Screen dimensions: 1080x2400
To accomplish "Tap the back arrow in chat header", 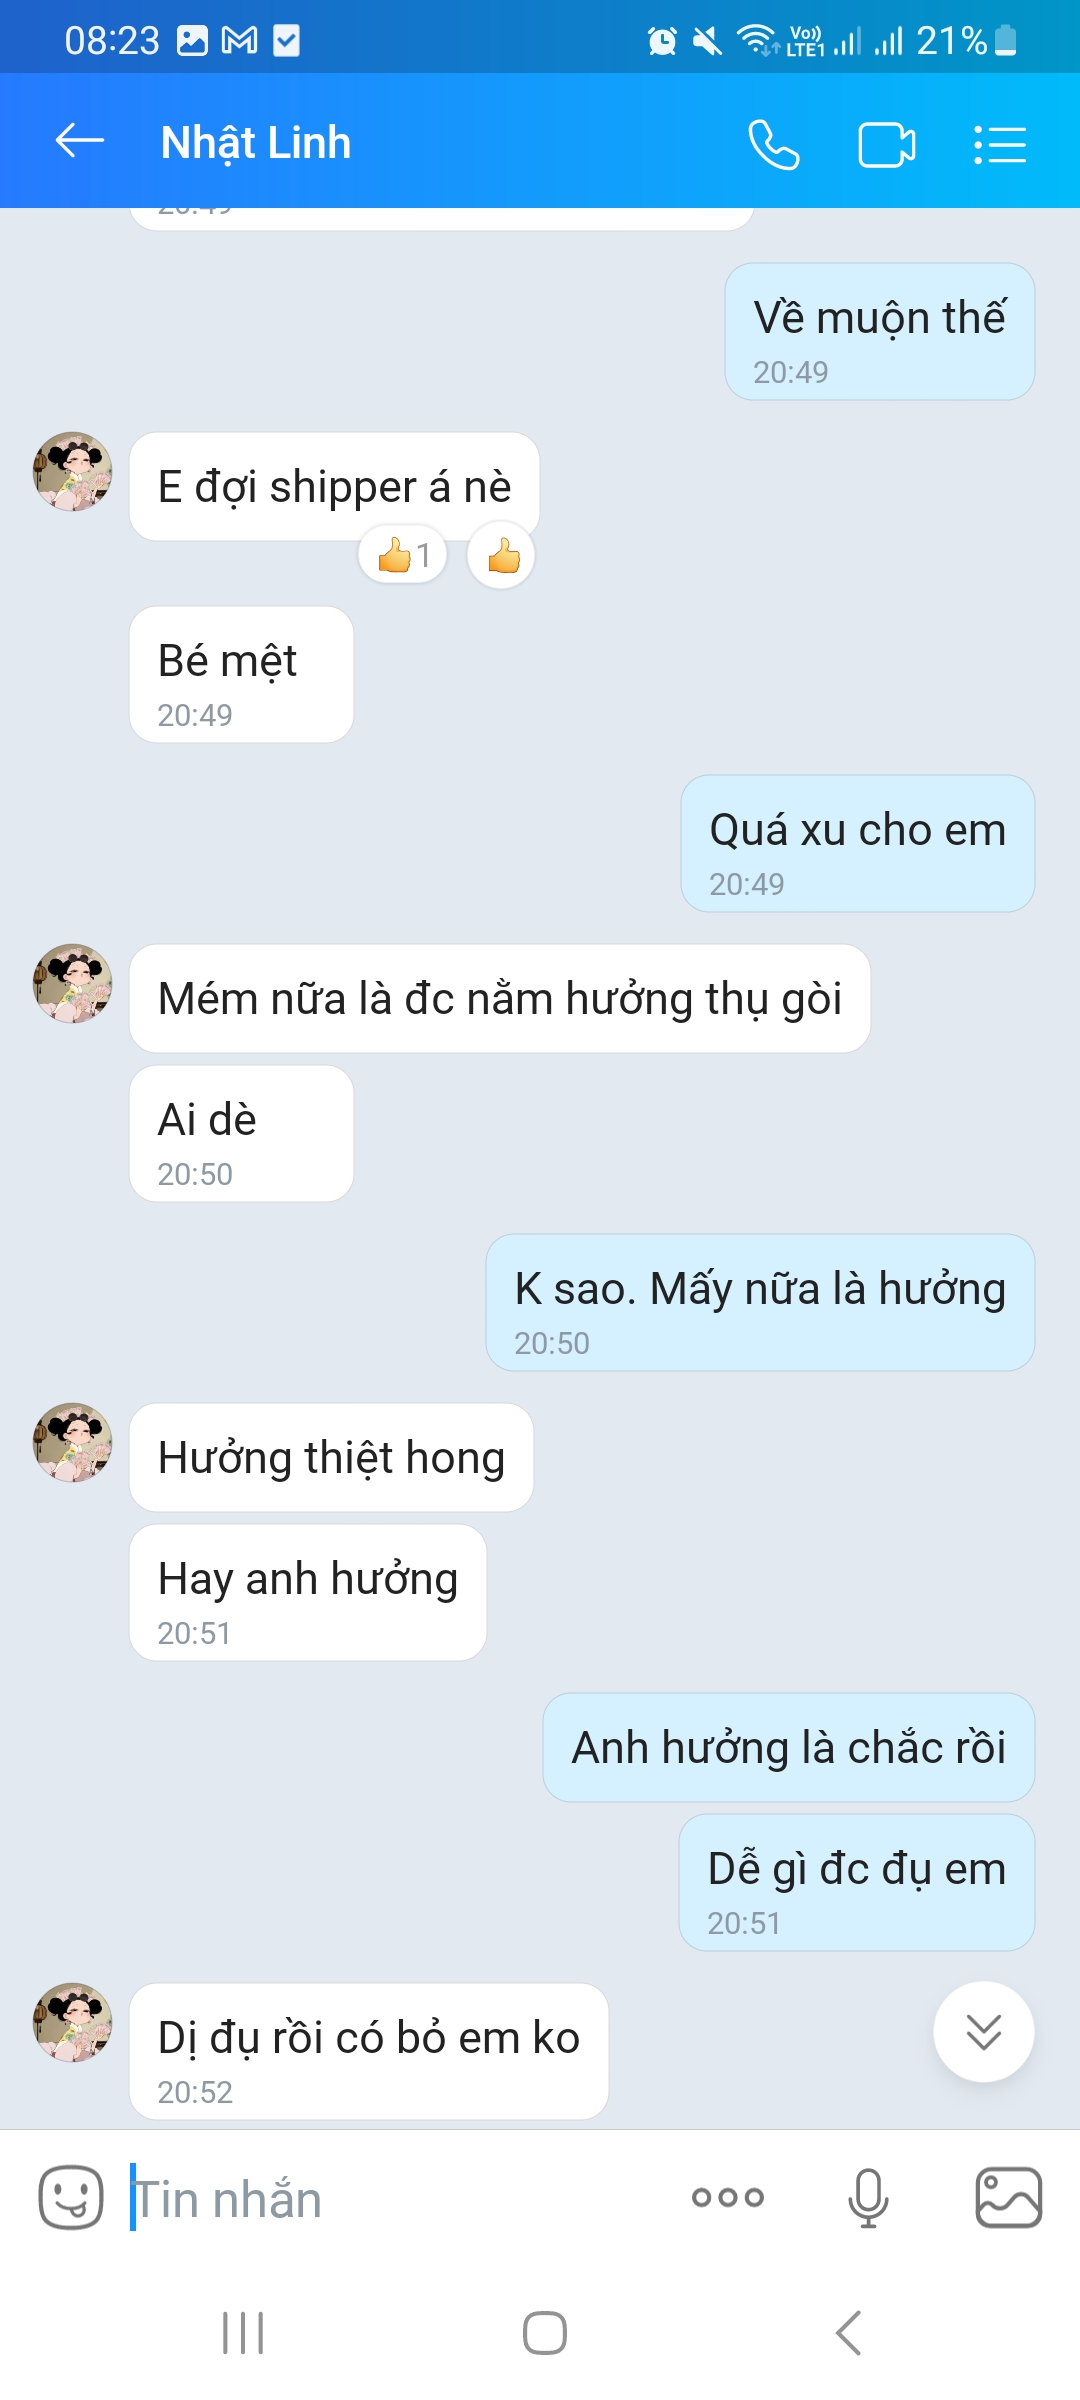I will pyautogui.click(x=80, y=142).
